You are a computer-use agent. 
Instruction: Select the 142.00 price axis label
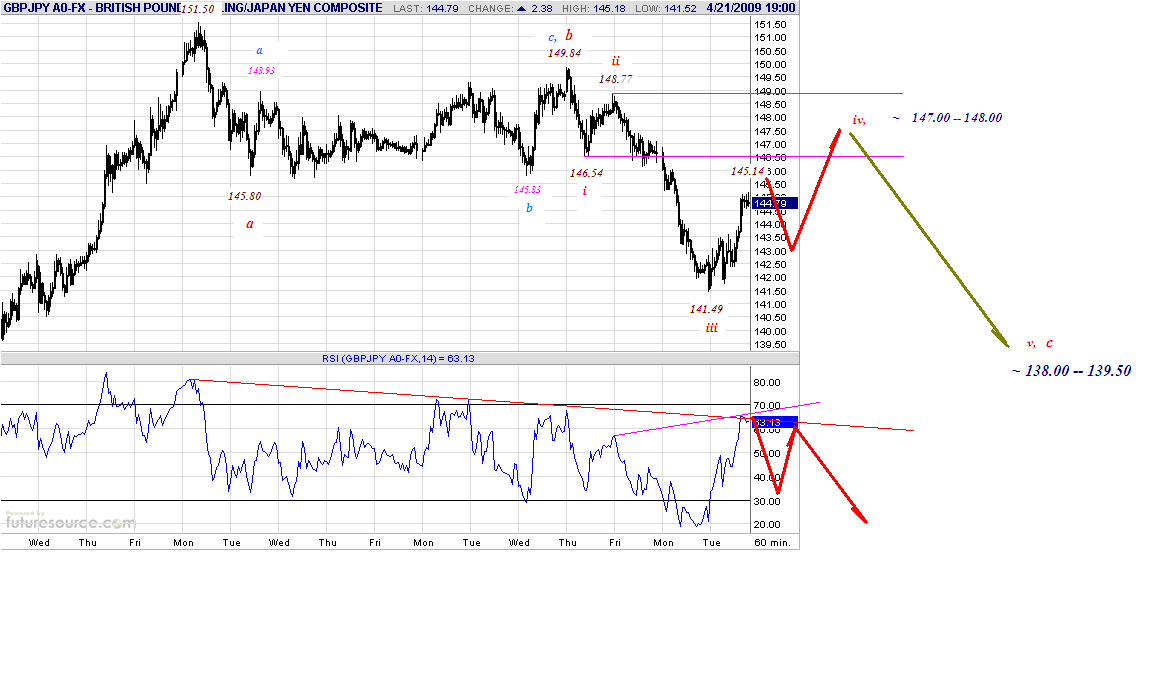point(770,278)
